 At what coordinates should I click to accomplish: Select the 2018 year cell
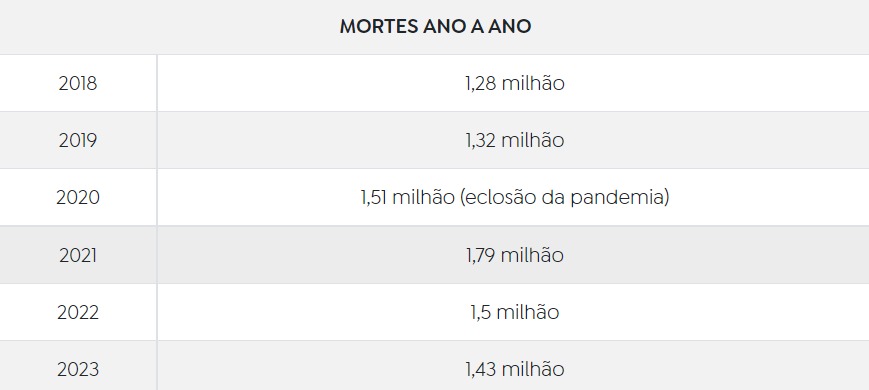[78, 83]
